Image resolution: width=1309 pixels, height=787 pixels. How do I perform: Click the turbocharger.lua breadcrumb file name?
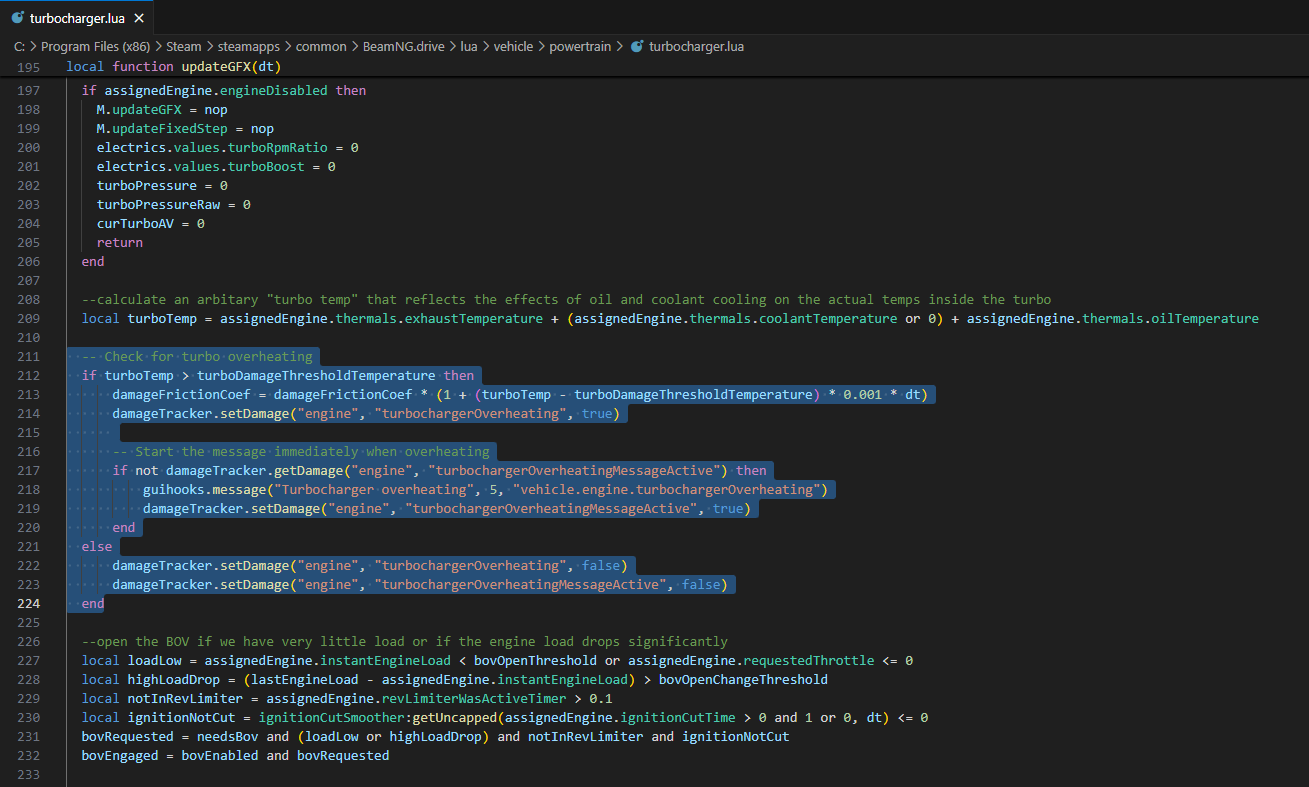click(x=696, y=46)
